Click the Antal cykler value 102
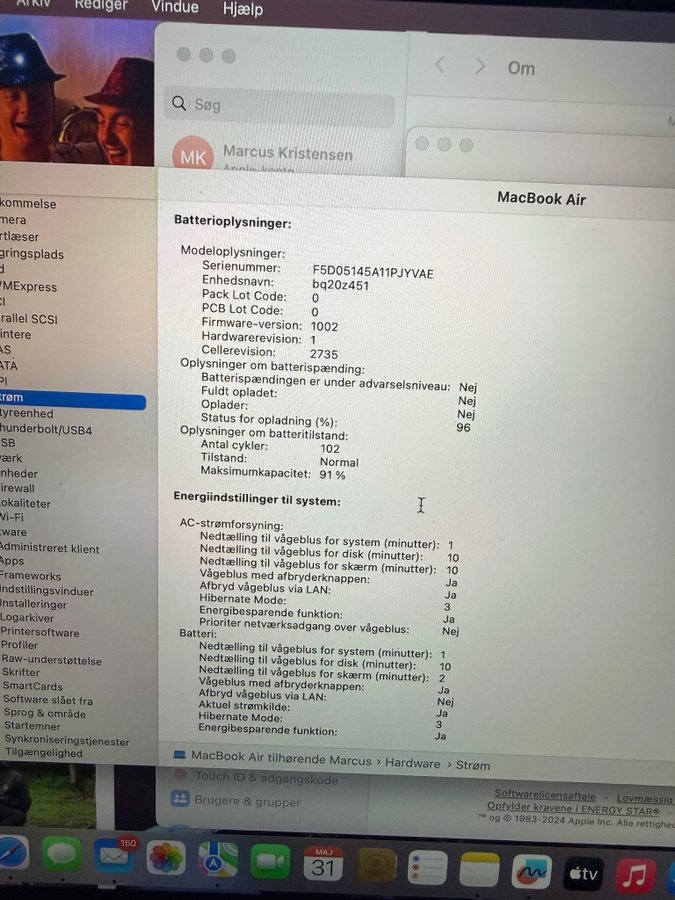Screen dimensions: 675x900 tap(330, 448)
